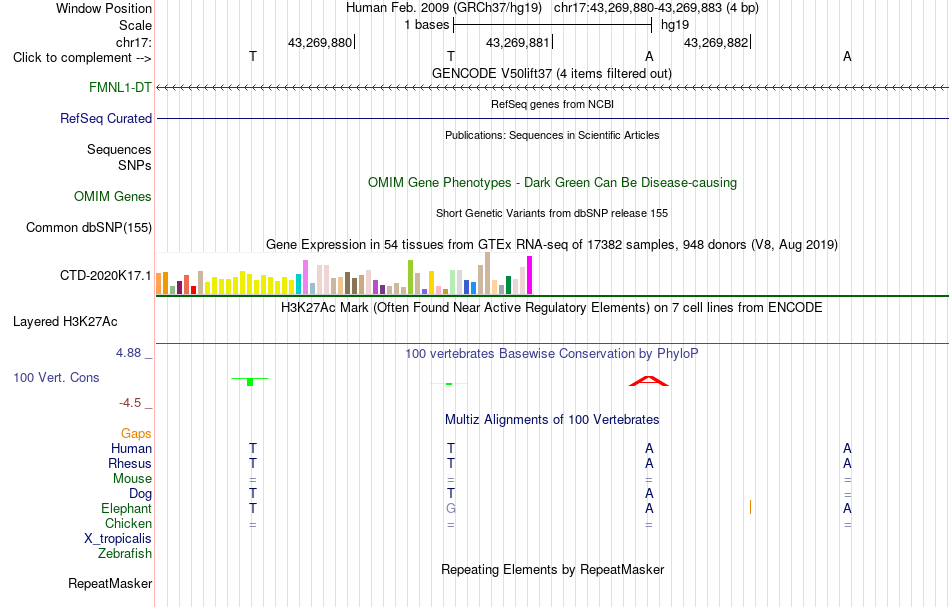Click the 43,269,882 ruler coordinate
The image size is (950, 607).
tap(716, 42)
